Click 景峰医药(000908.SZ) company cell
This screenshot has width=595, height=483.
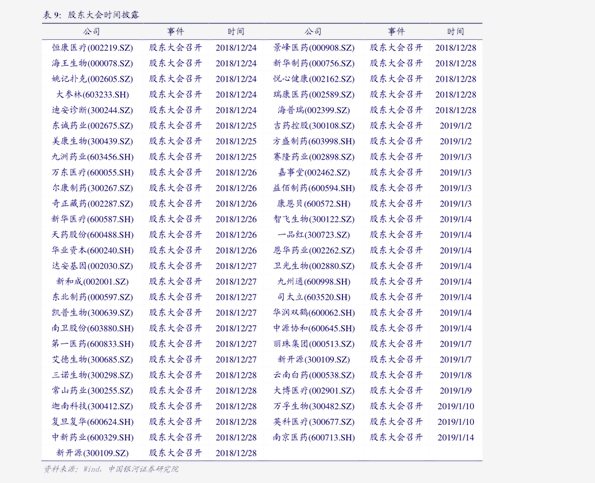click(x=313, y=48)
